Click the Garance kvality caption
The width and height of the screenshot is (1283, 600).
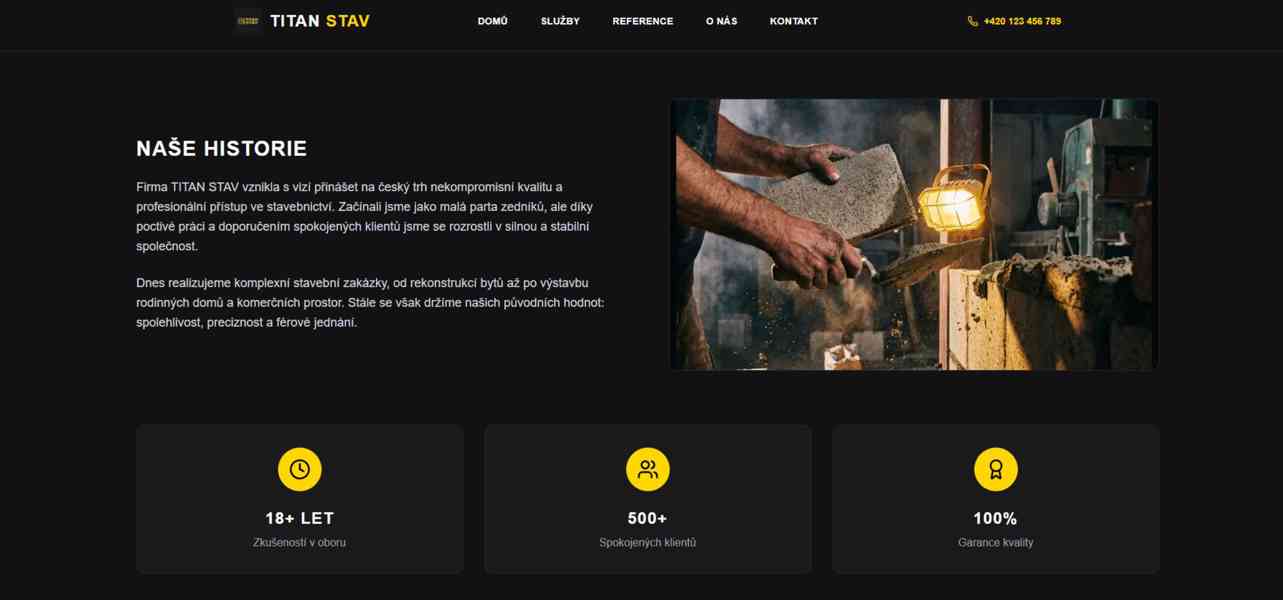[x=996, y=542]
